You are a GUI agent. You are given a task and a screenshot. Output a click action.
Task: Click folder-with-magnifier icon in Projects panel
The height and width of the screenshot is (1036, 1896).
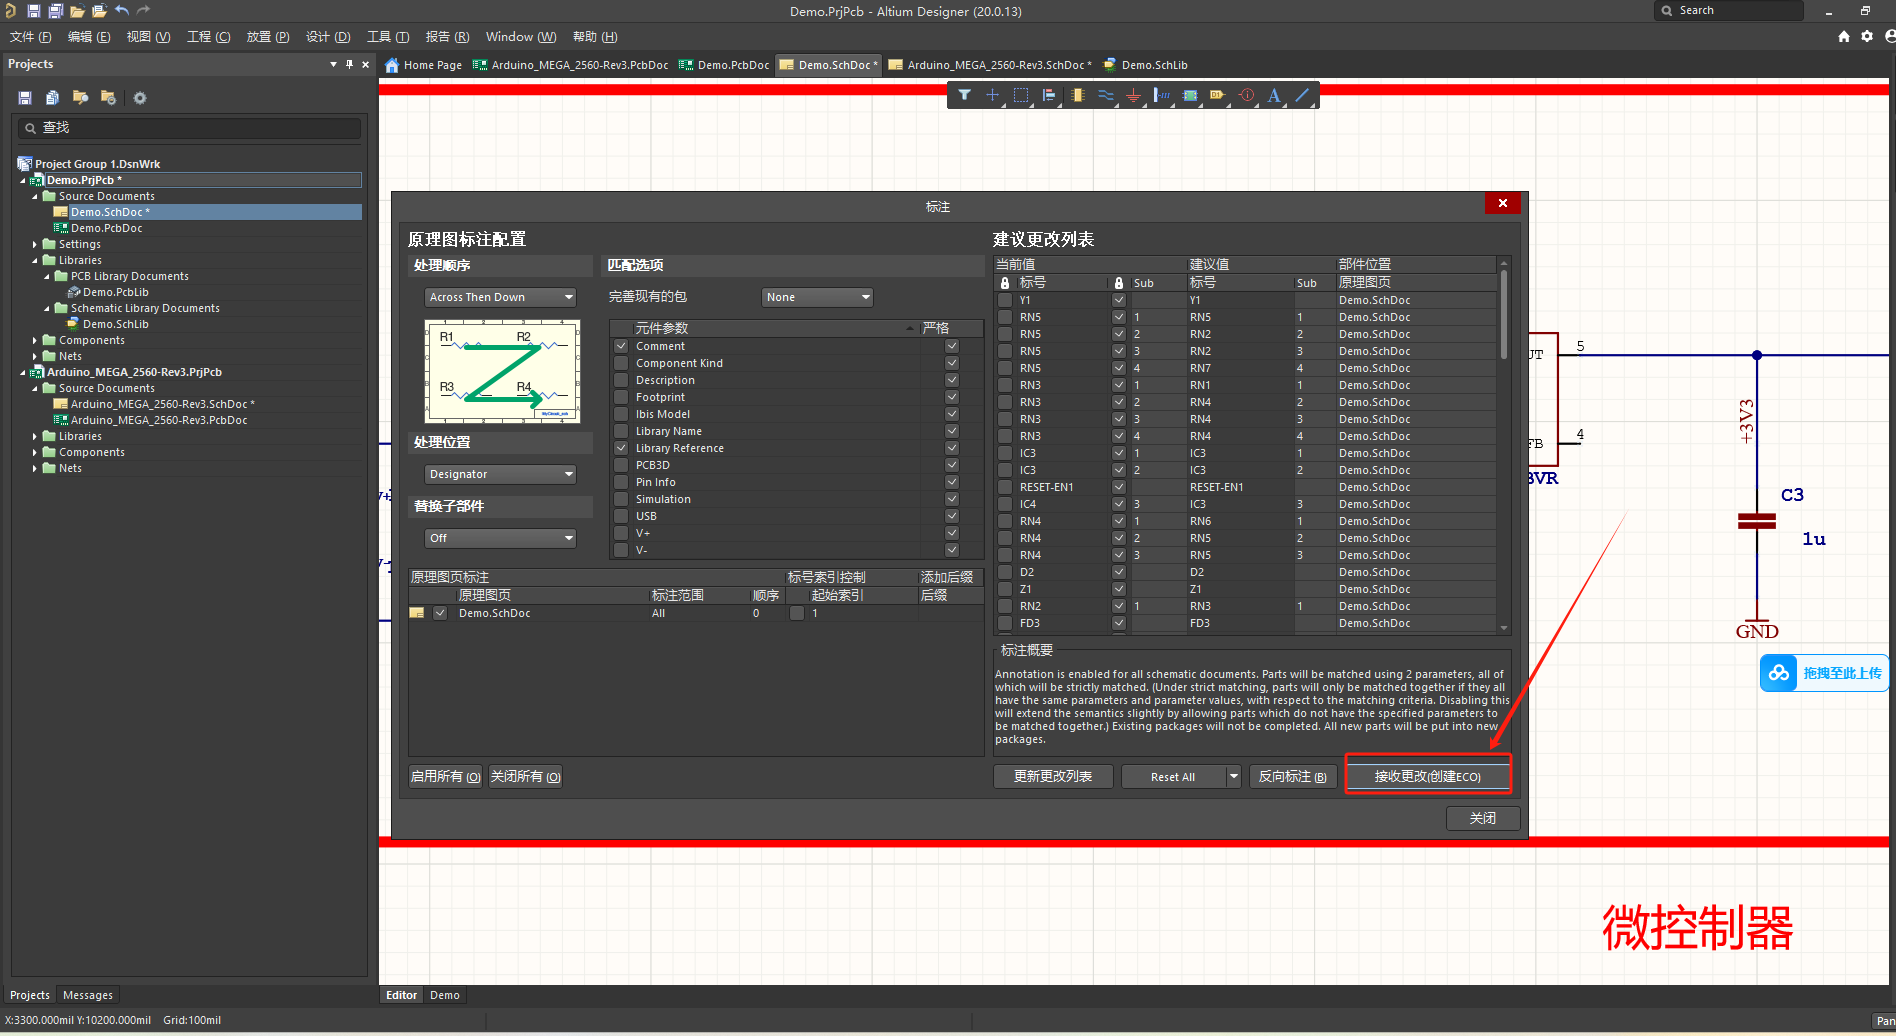[x=80, y=98]
